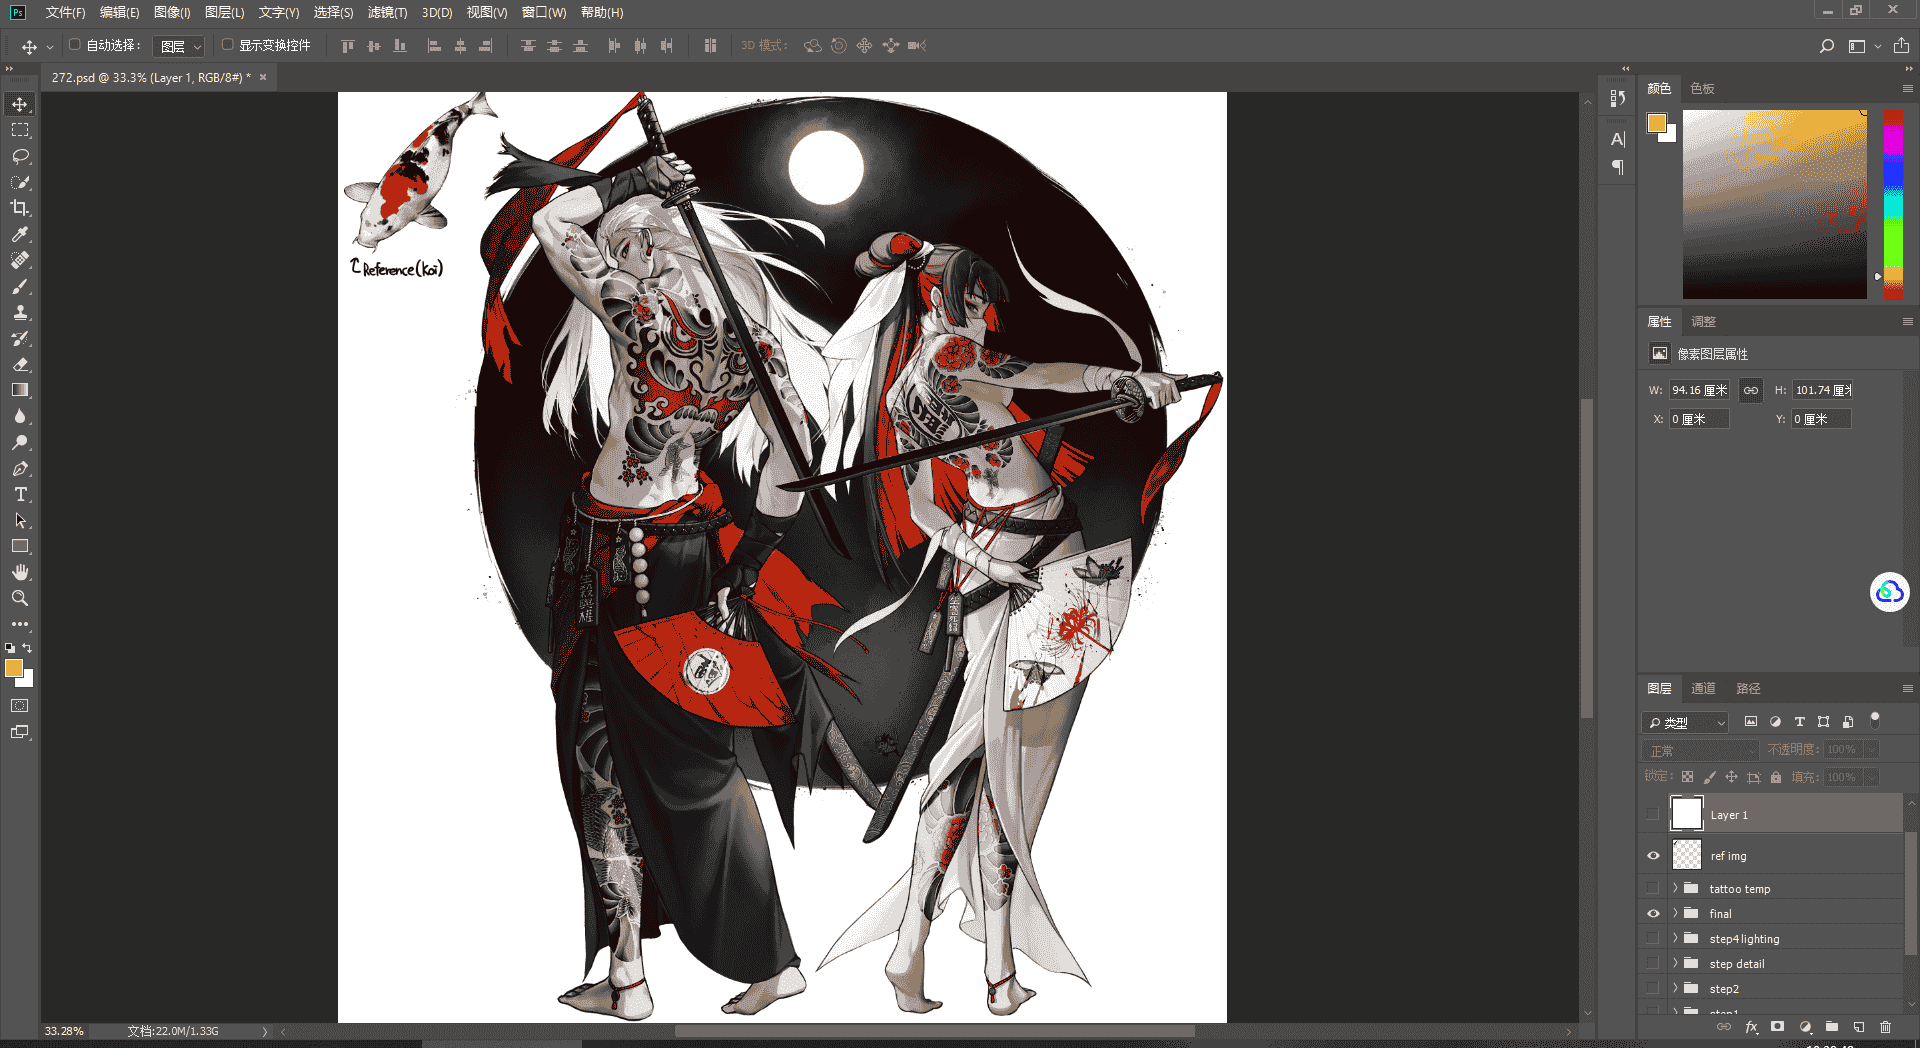
Task: Select the Eraser tool
Action: 20,364
